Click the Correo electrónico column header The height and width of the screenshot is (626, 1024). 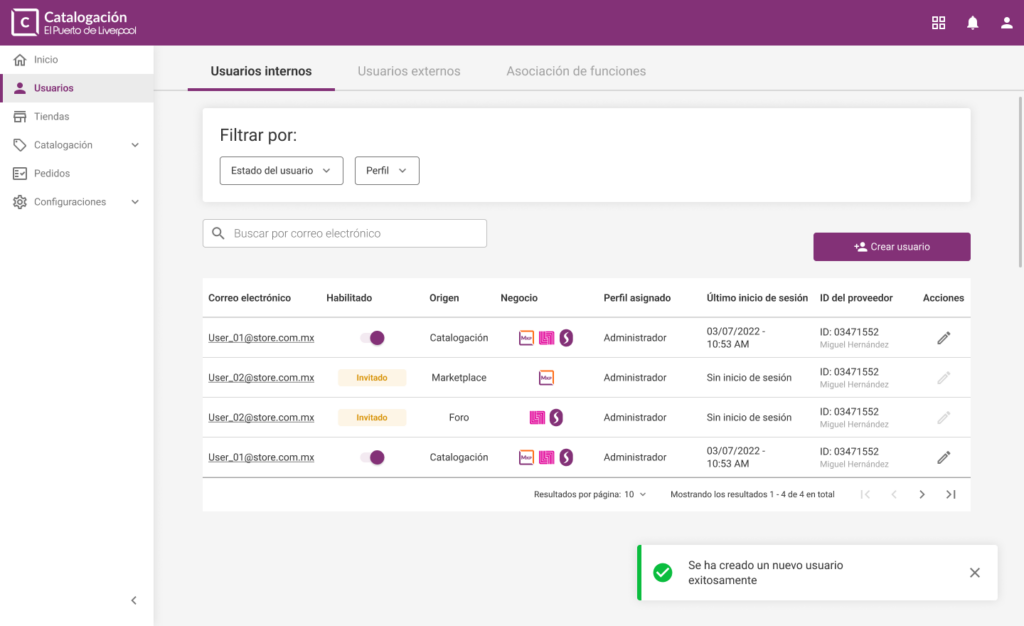pos(249,298)
